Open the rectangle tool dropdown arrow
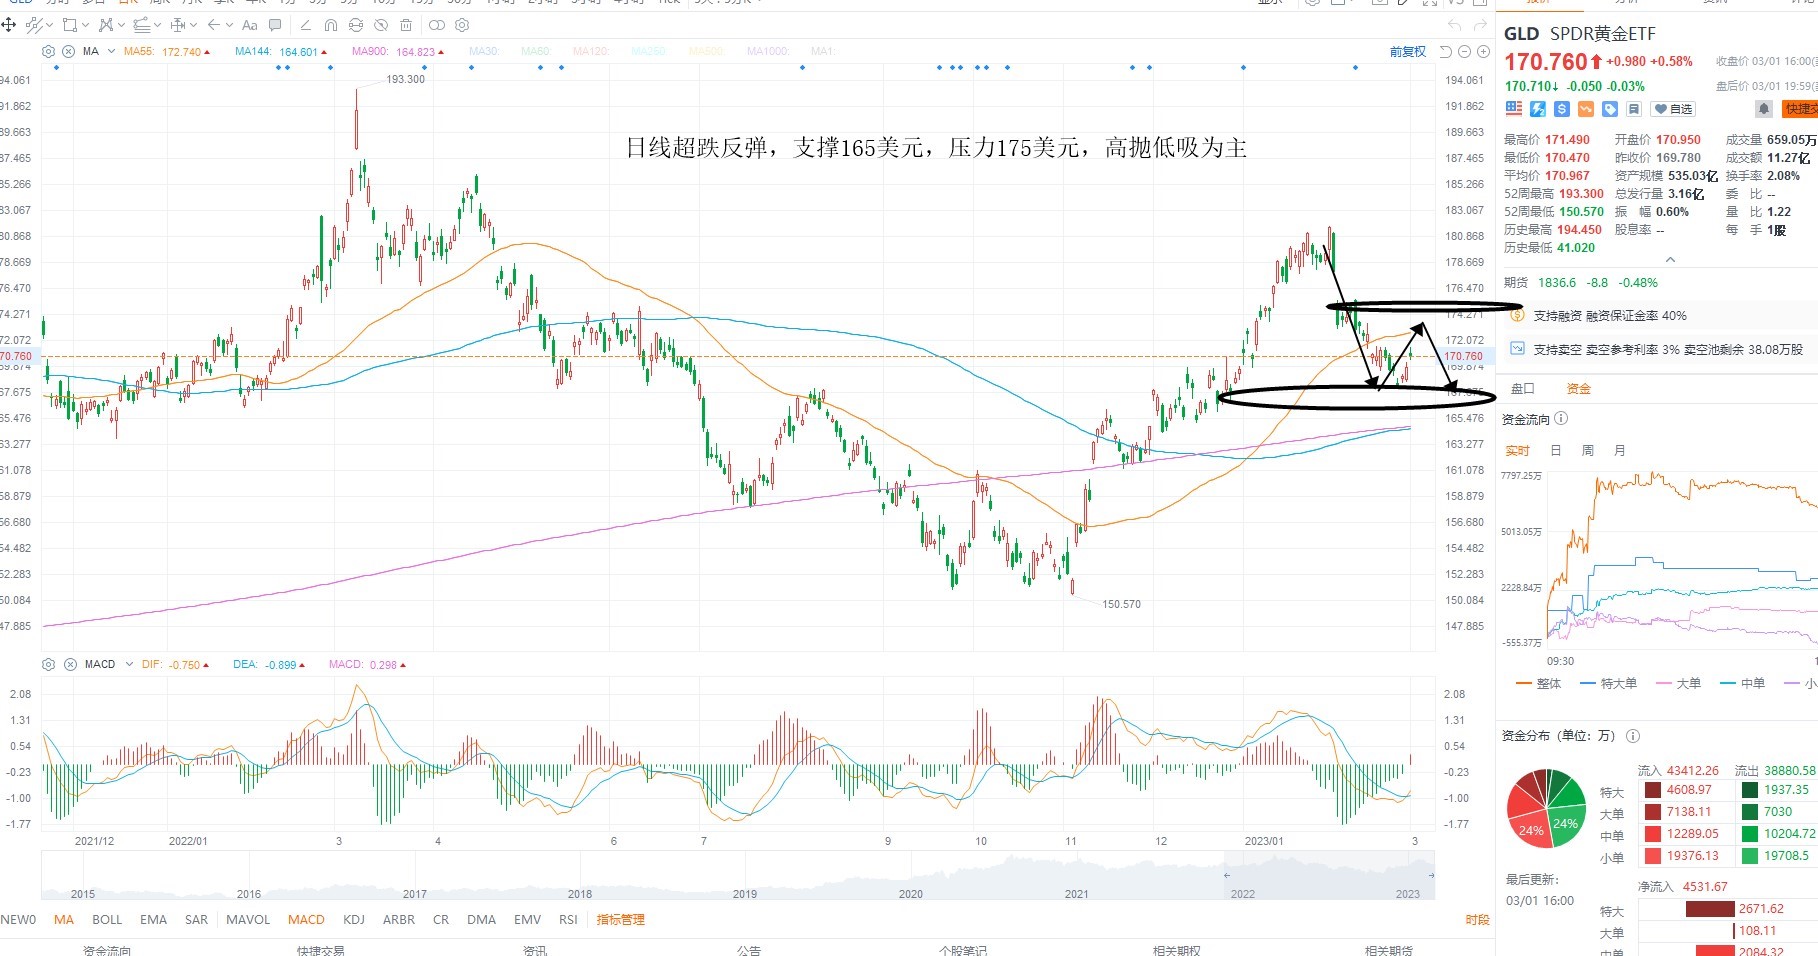Screen dimensions: 1818x956 click(x=85, y=25)
